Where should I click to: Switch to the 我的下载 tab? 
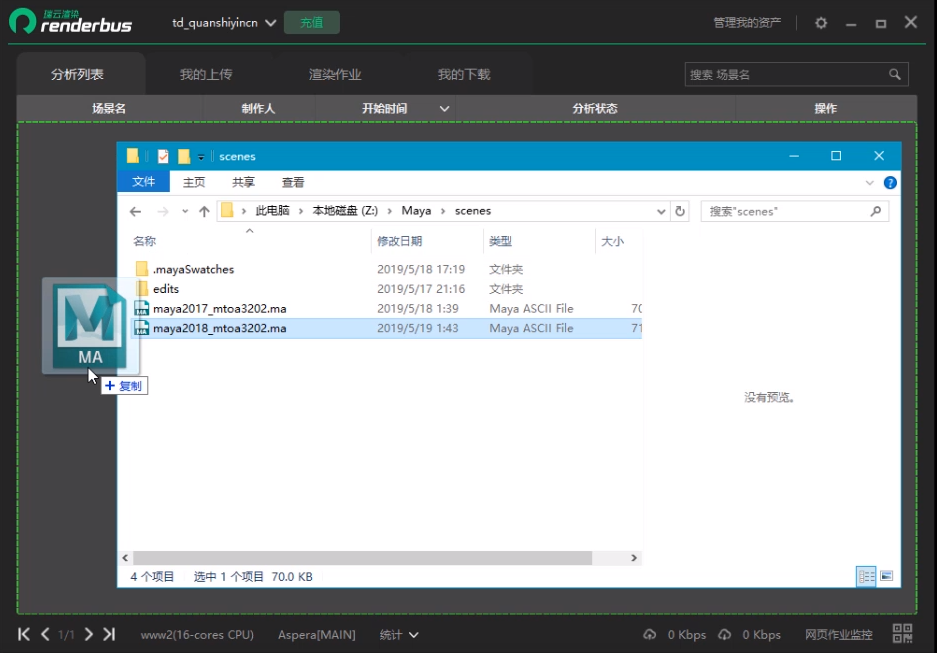click(x=464, y=74)
